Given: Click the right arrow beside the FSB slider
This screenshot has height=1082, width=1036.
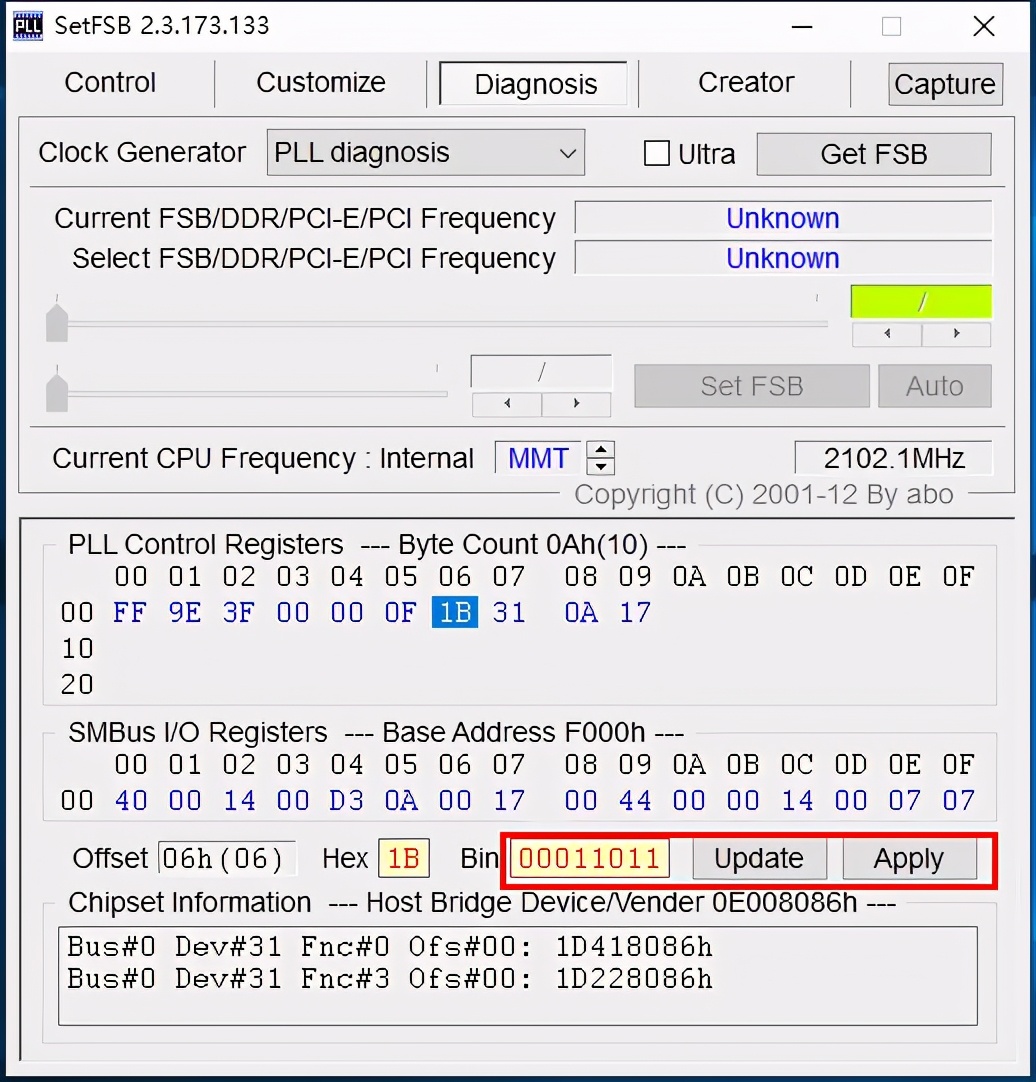Looking at the screenshot, I should point(957,334).
